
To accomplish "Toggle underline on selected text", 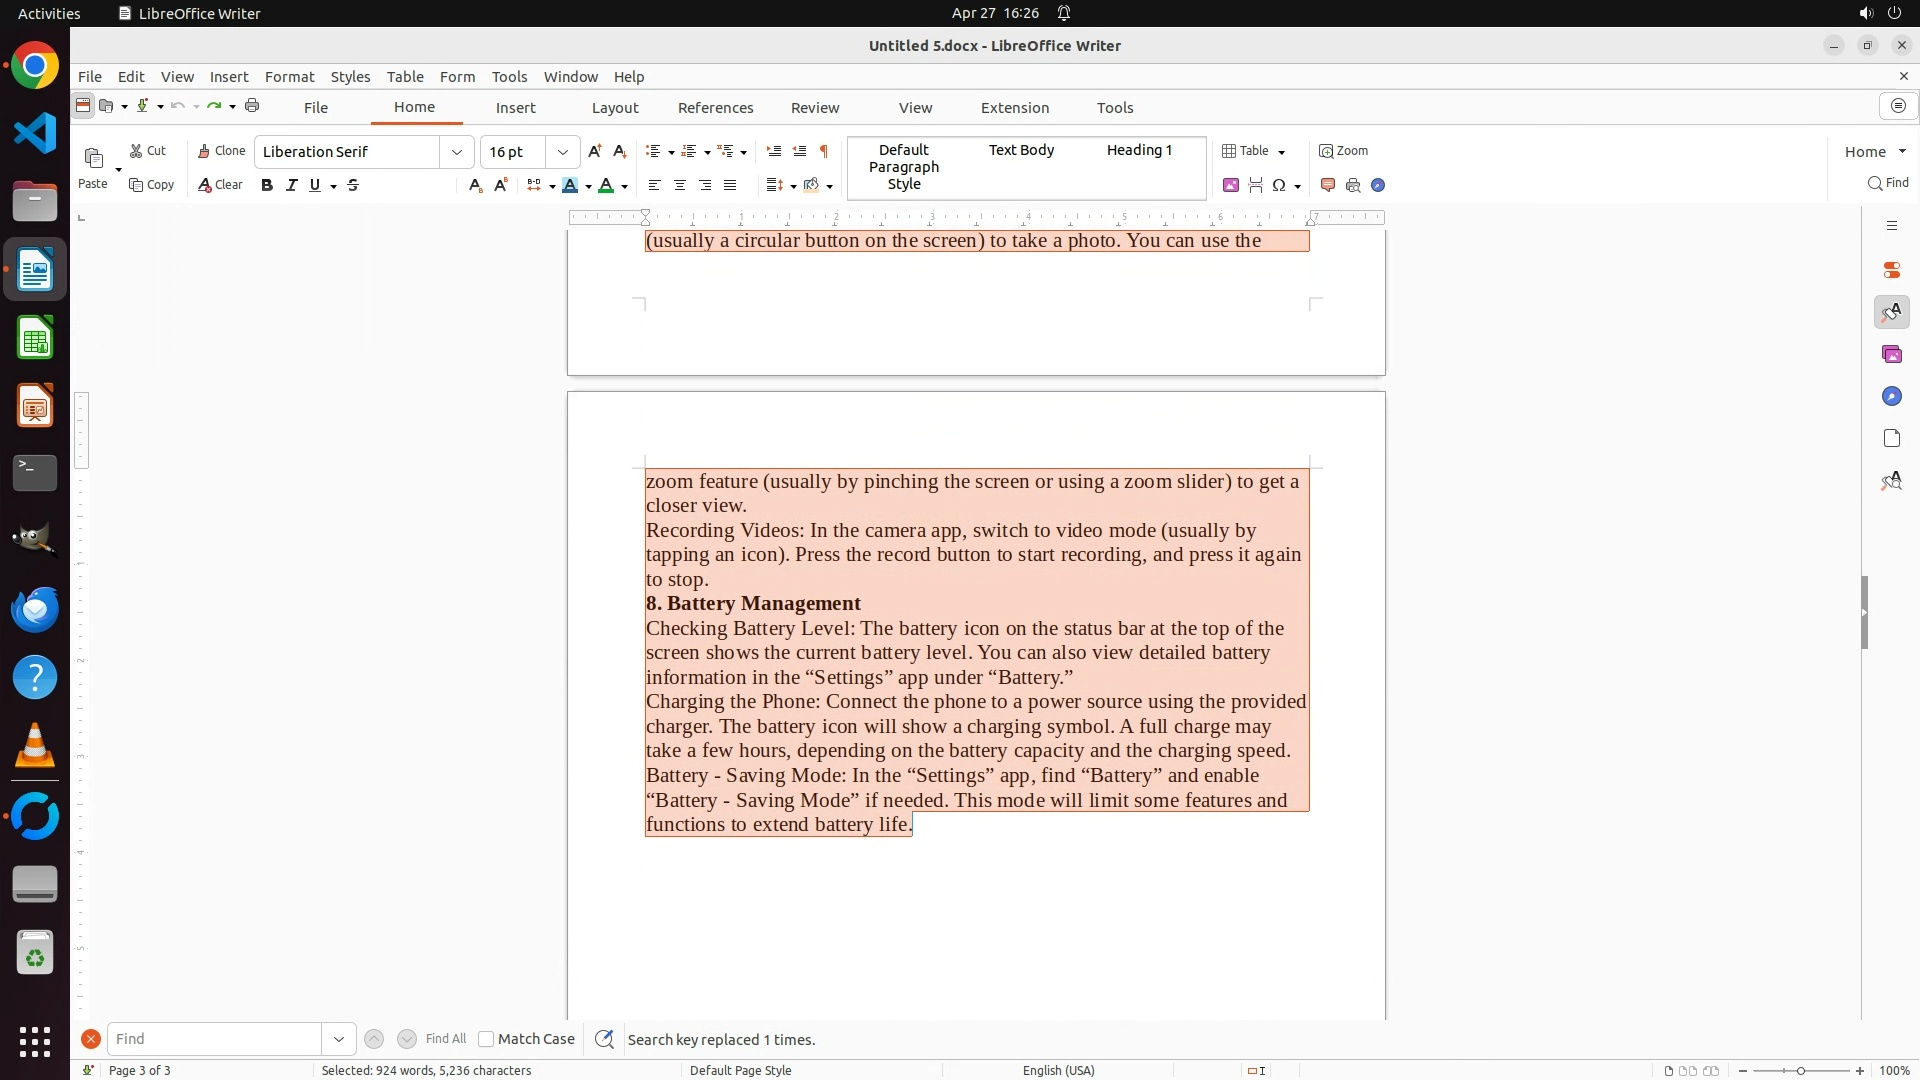I will [x=315, y=185].
